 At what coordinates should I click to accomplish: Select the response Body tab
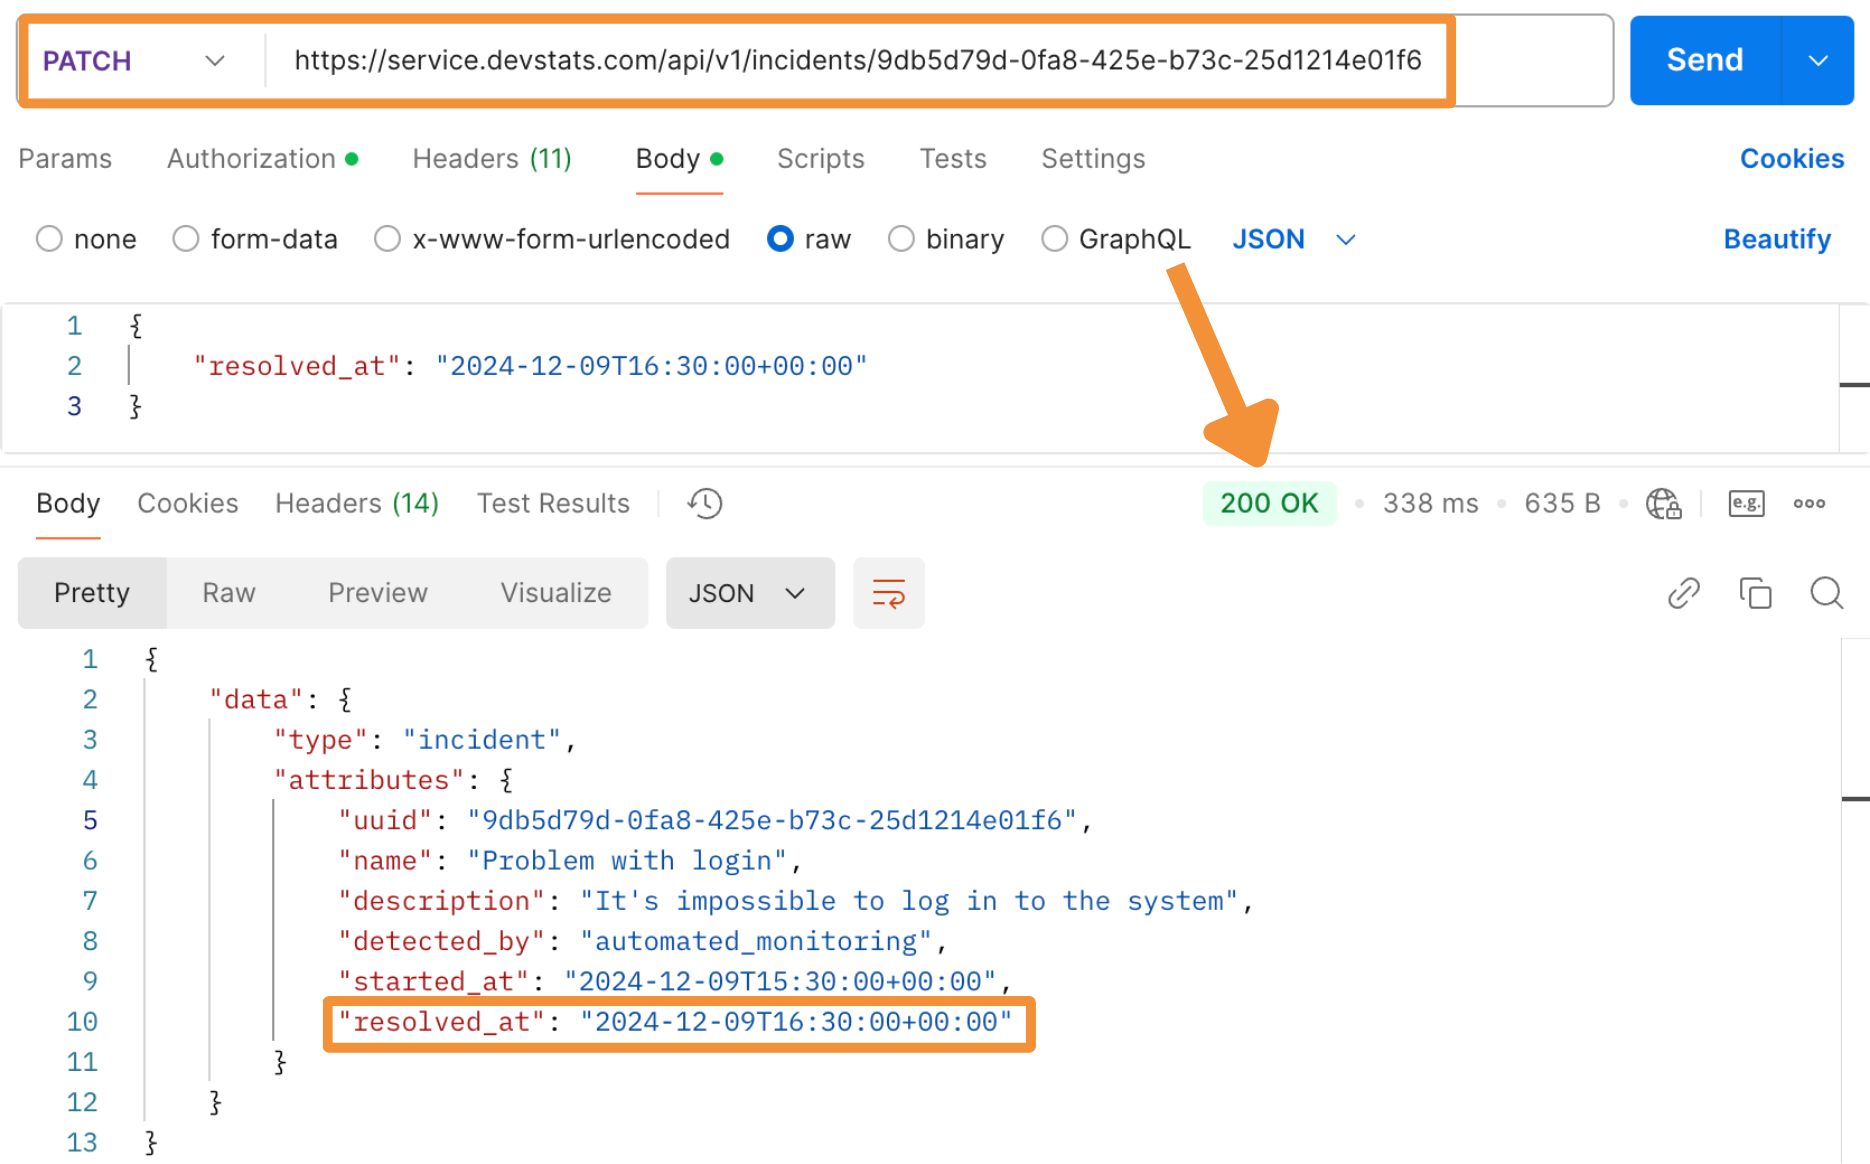(68, 503)
